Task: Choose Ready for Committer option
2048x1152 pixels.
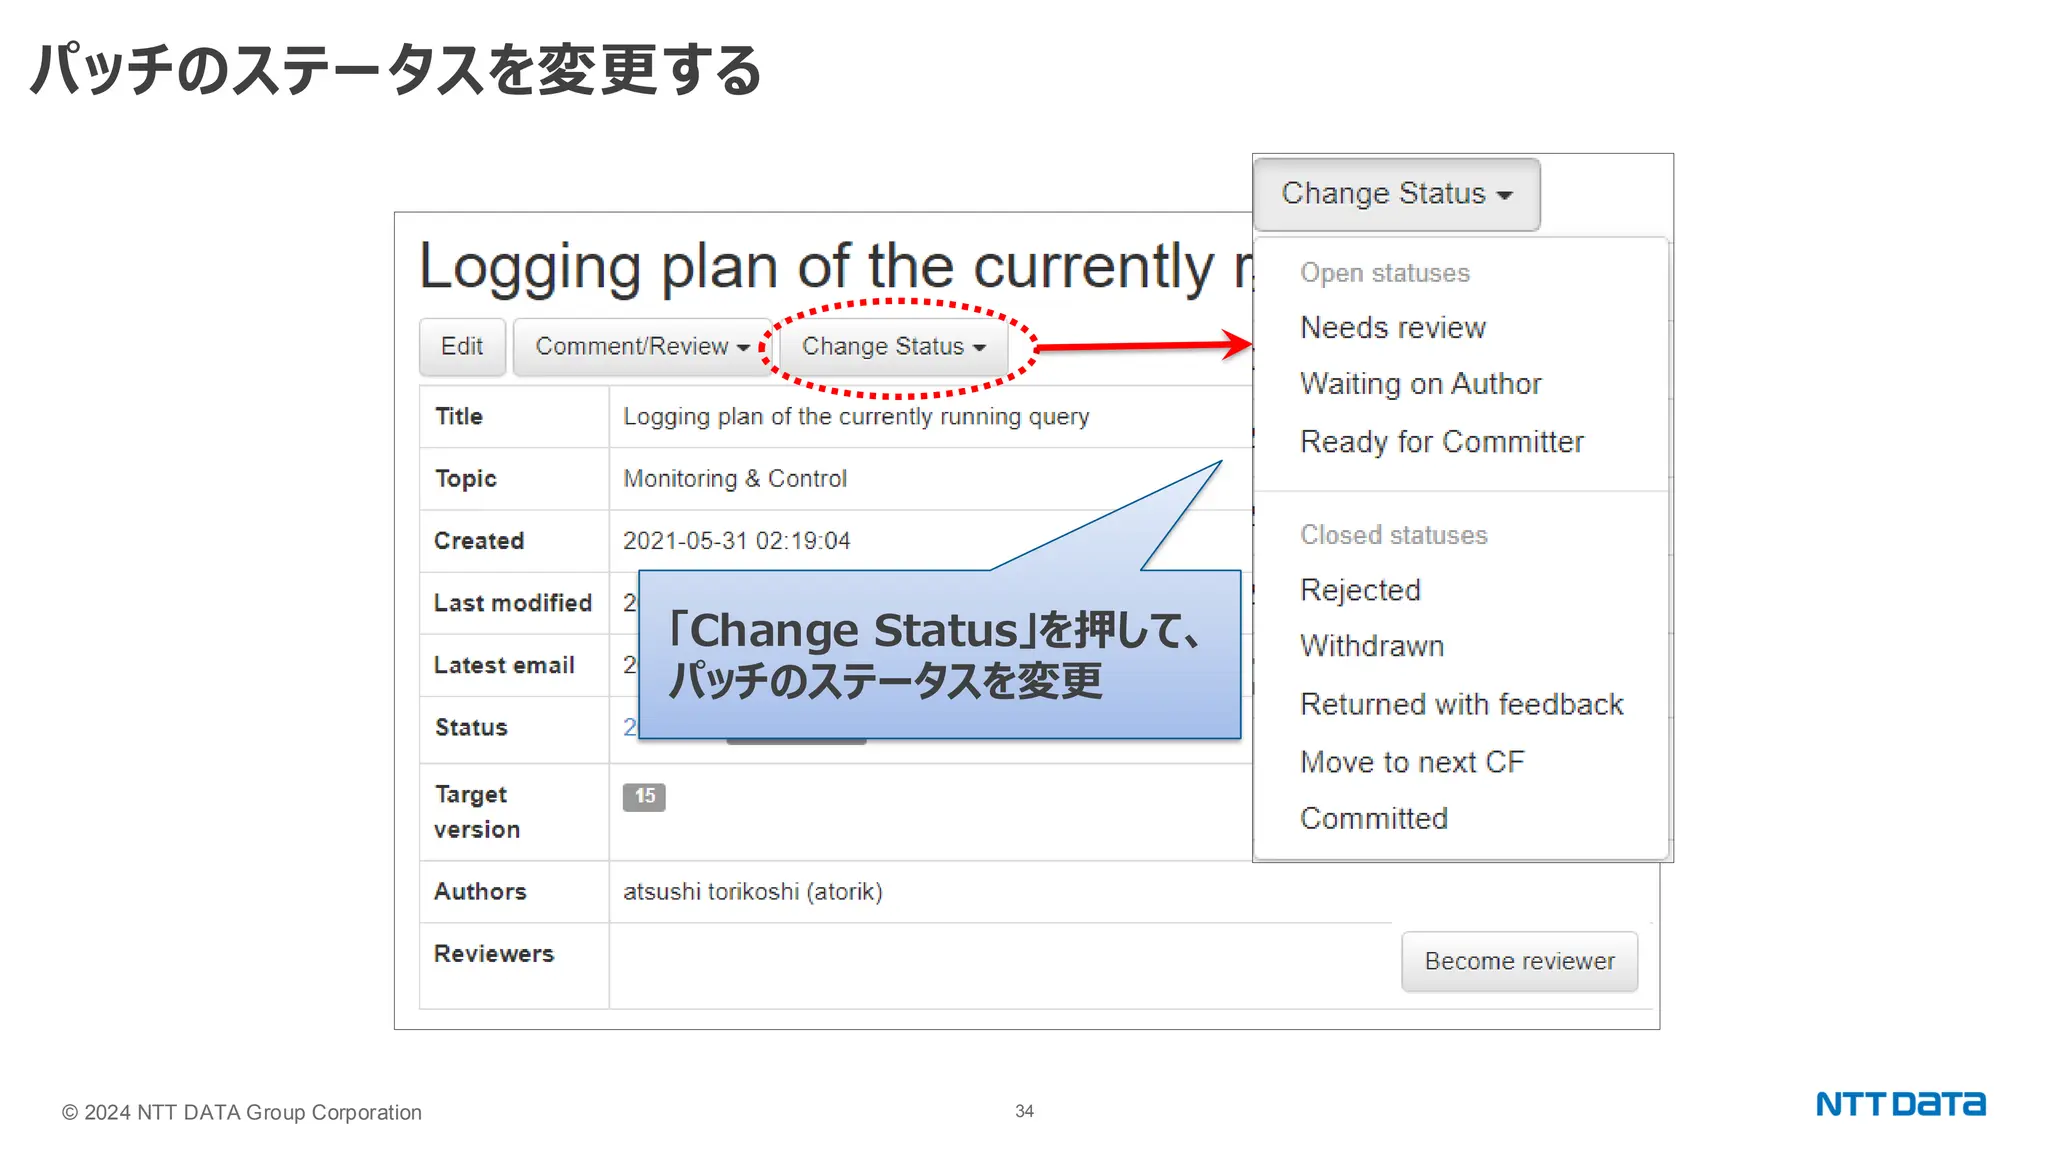Action: pos(1441,442)
